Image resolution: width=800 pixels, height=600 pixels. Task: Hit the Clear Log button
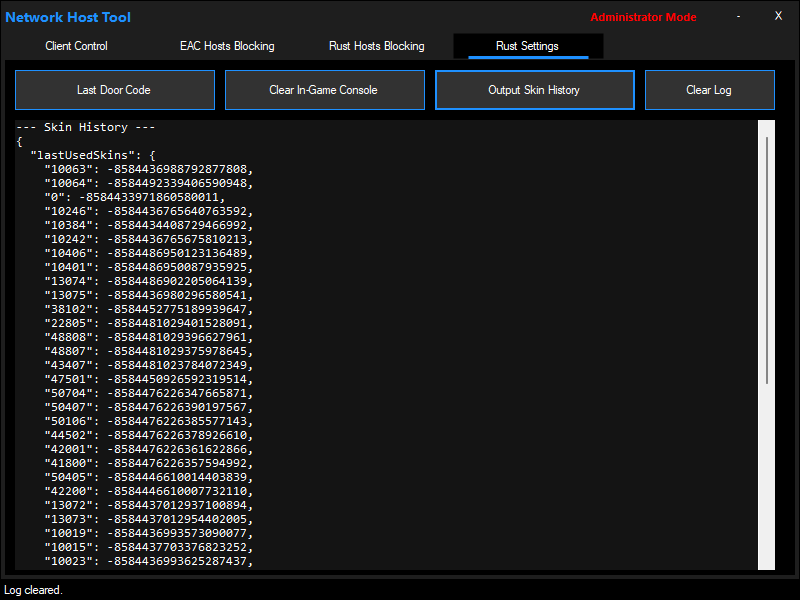[708, 90]
